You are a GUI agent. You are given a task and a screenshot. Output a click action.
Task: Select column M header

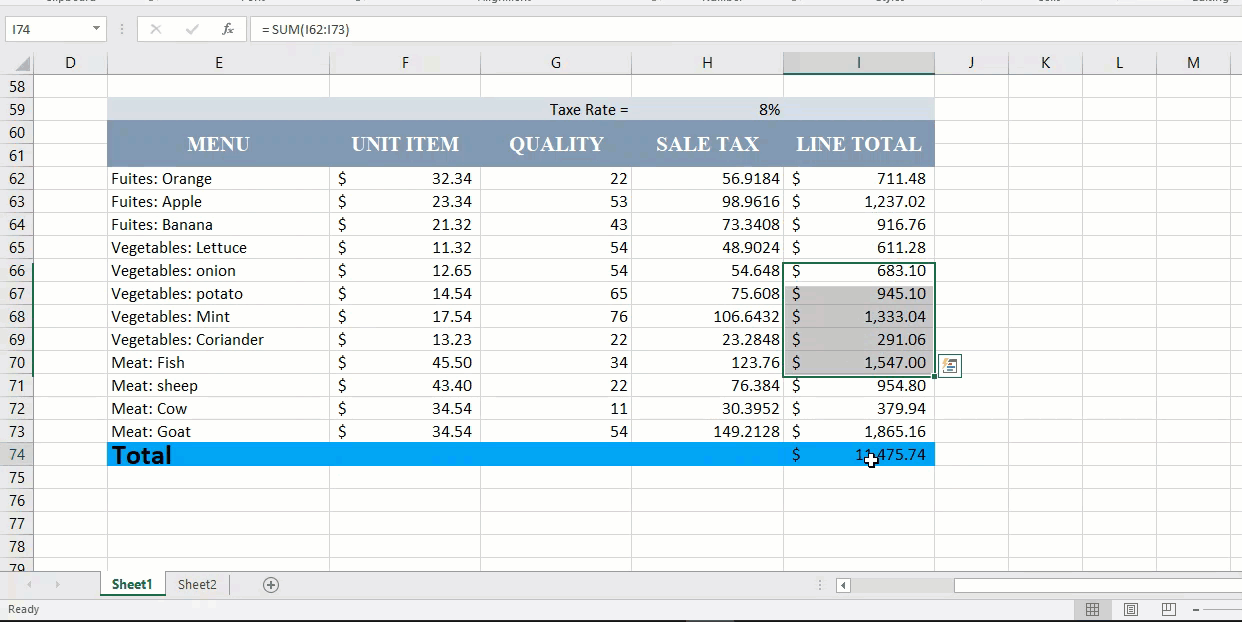tap(1193, 63)
